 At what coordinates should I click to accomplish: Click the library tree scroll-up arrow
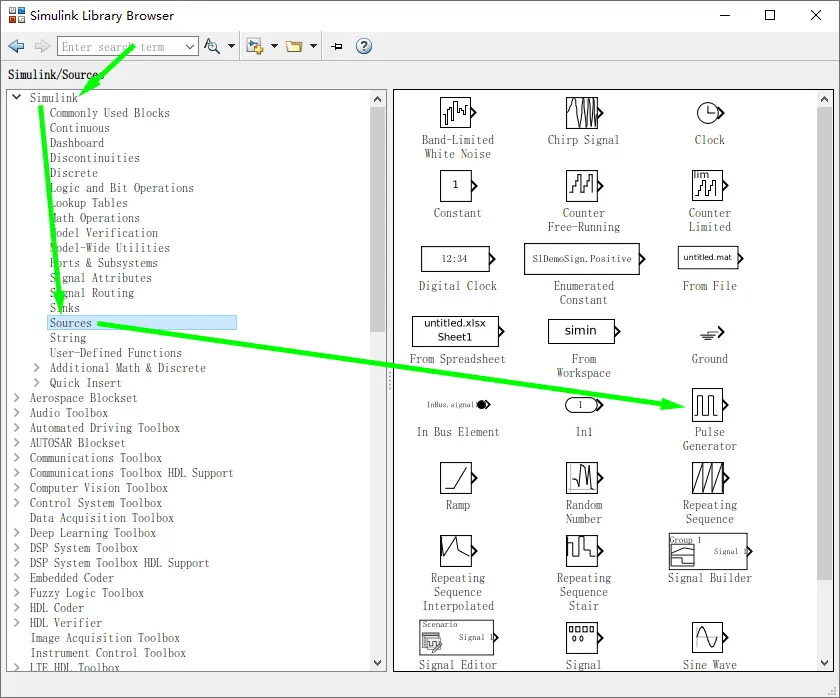(x=378, y=99)
